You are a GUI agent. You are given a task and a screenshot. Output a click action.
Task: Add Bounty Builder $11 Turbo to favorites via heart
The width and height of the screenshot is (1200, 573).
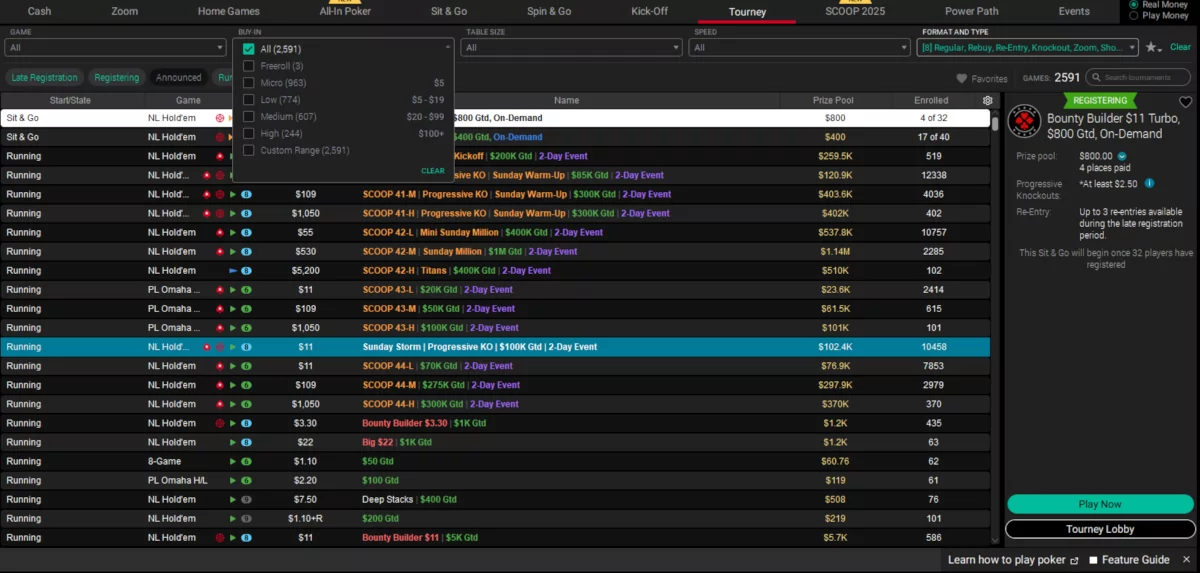coord(1185,102)
